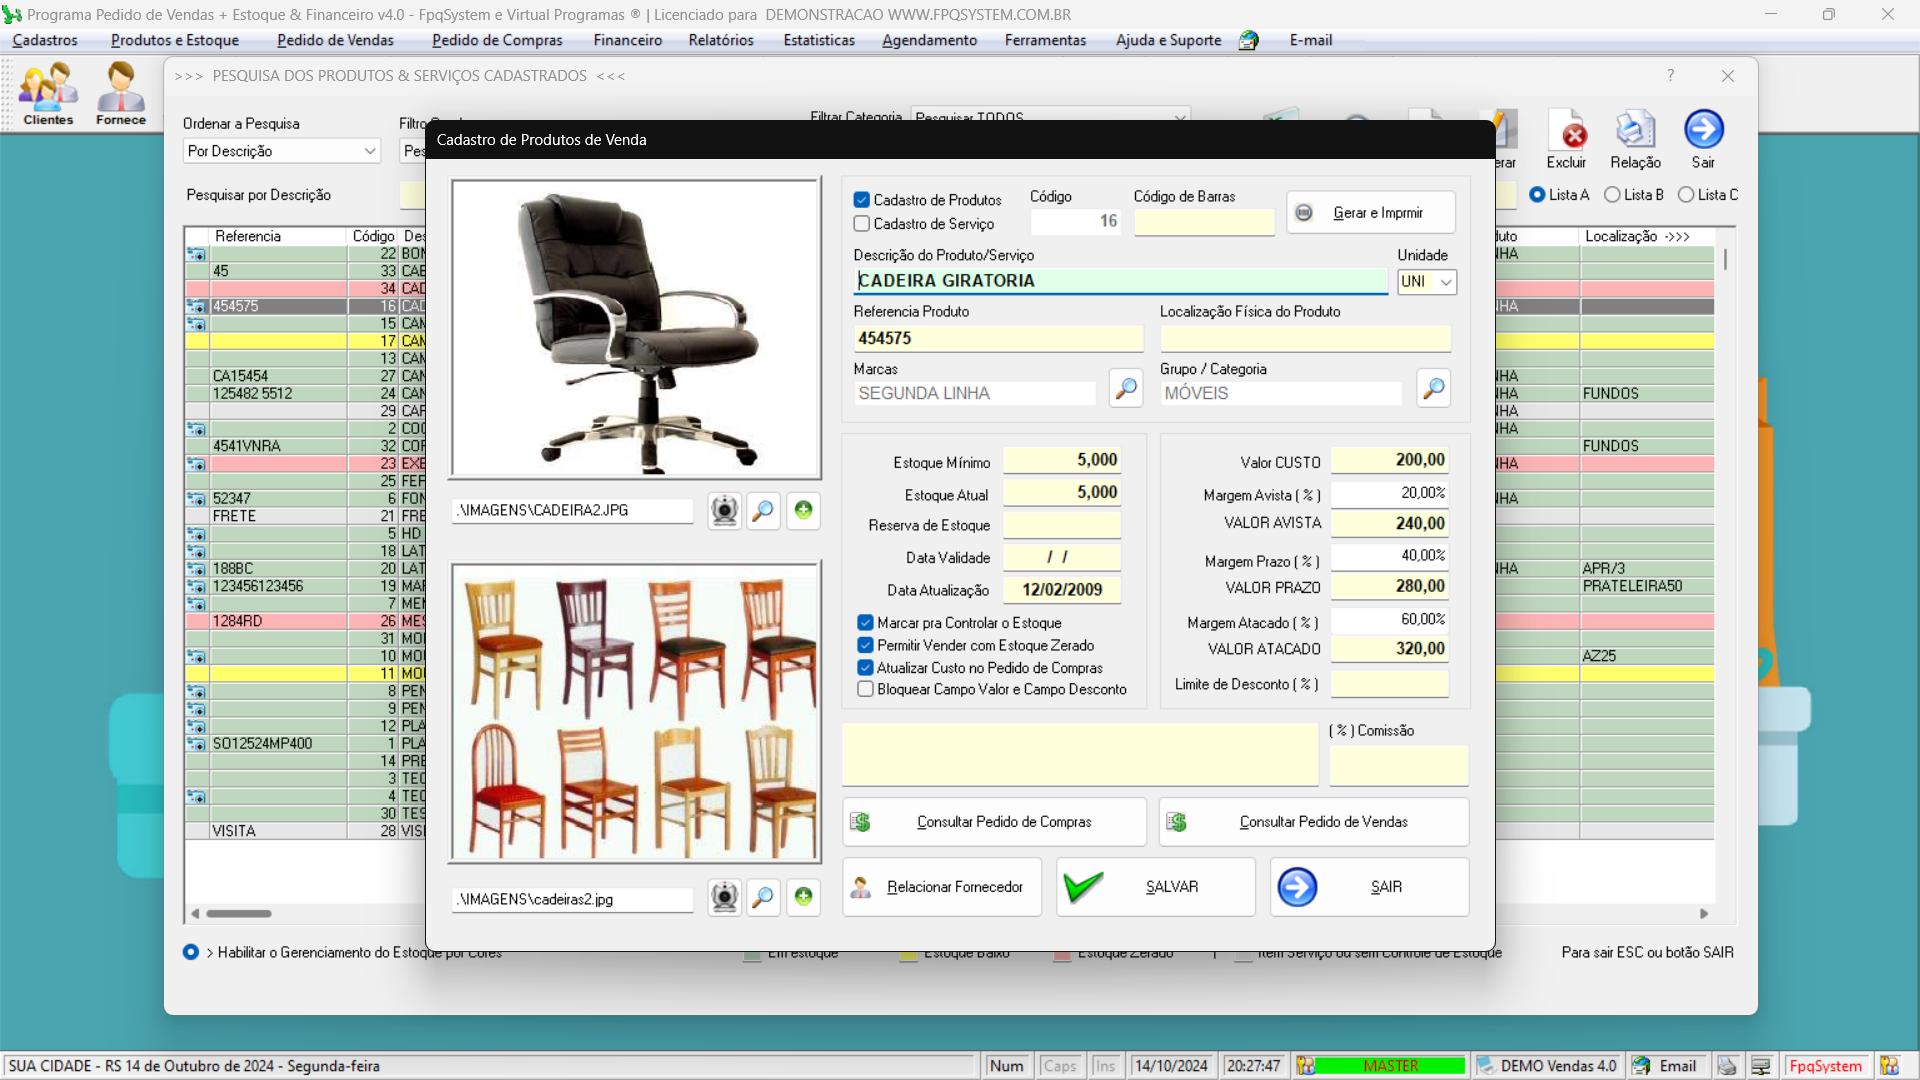Open Grupo / Categoria search magnifier
1920x1080 pixels.
(x=1433, y=388)
